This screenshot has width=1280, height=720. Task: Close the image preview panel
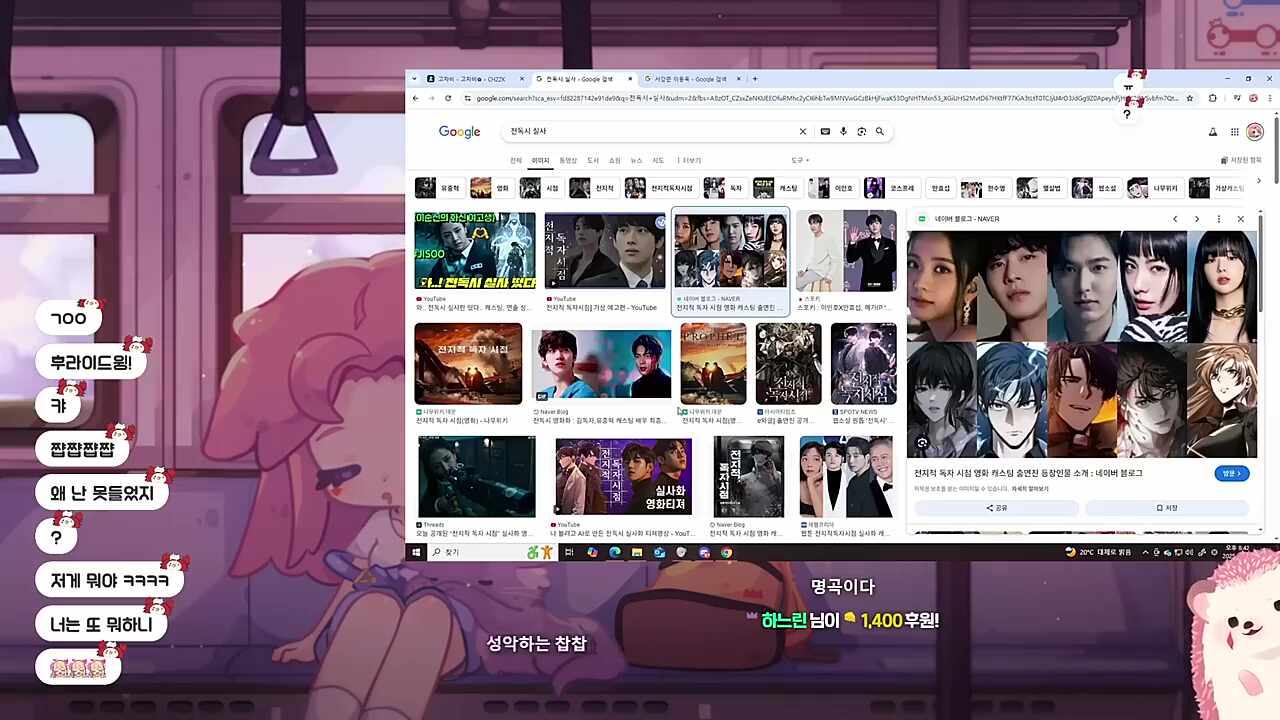click(x=1240, y=219)
